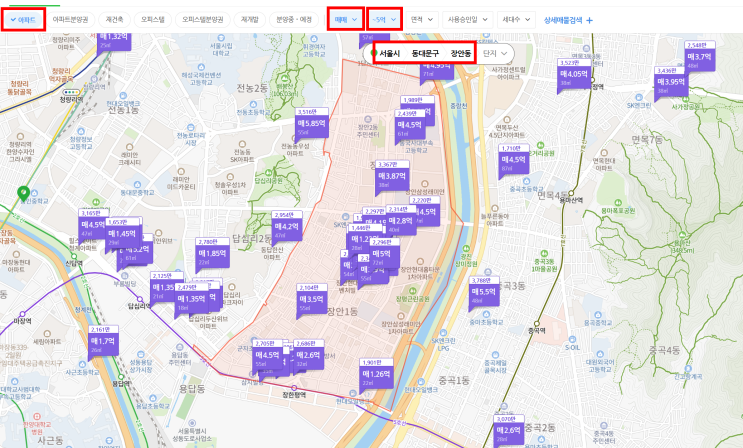
Task: Open the 매 3.95억 38㎡ listing marker
Action: pos(671,82)
